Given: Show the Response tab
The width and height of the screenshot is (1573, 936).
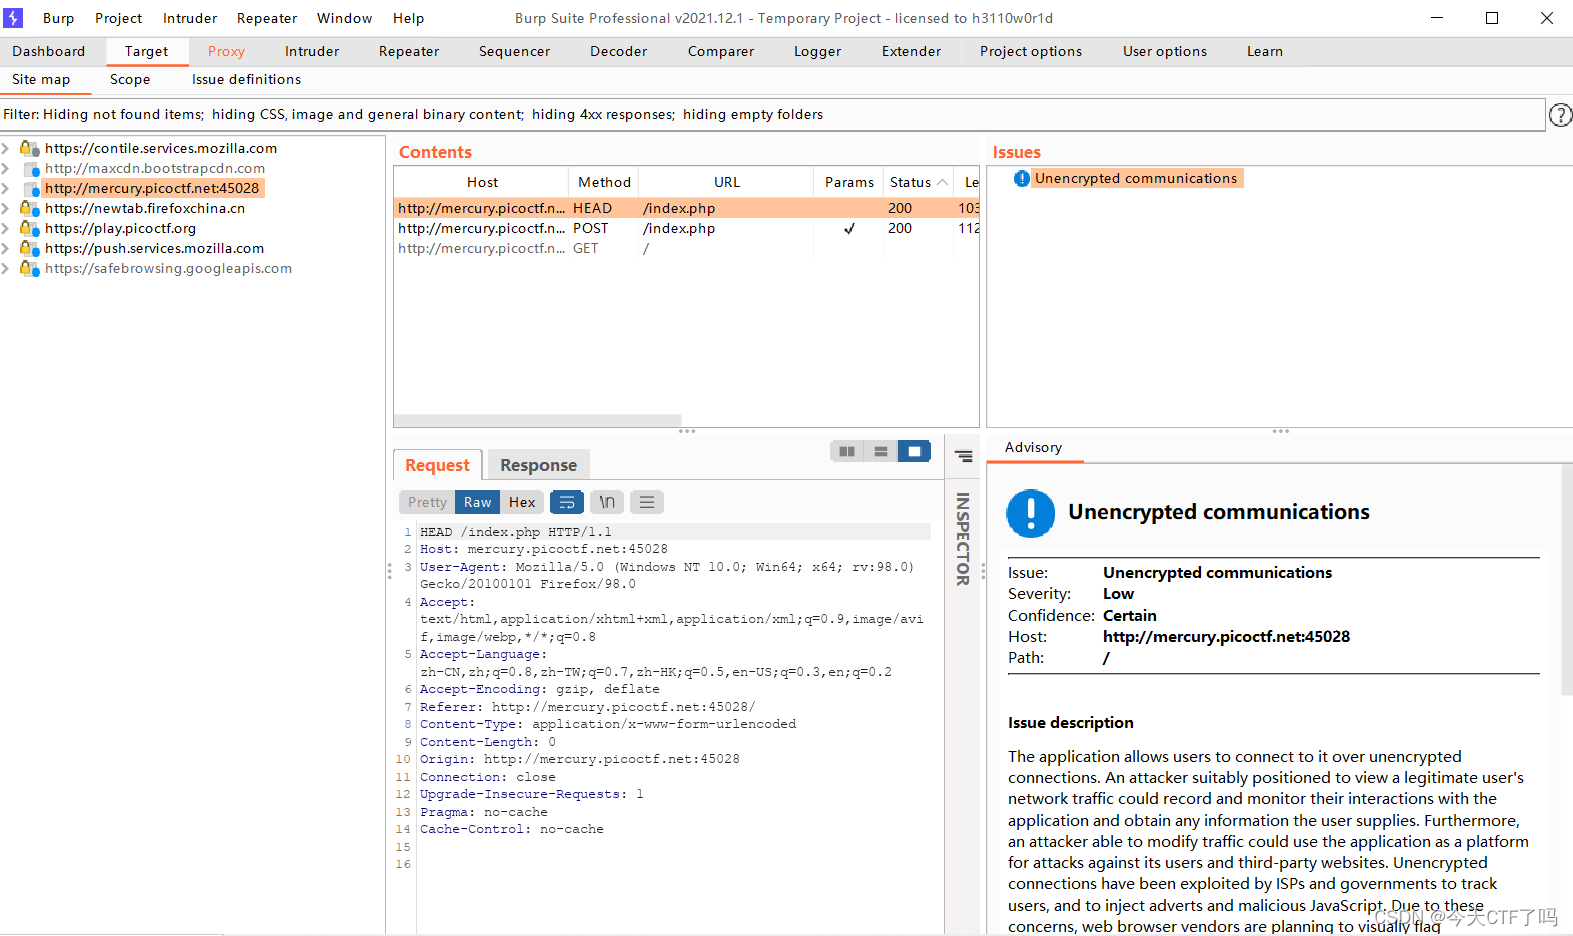Looking at the screenshot, I should point(538,465).
